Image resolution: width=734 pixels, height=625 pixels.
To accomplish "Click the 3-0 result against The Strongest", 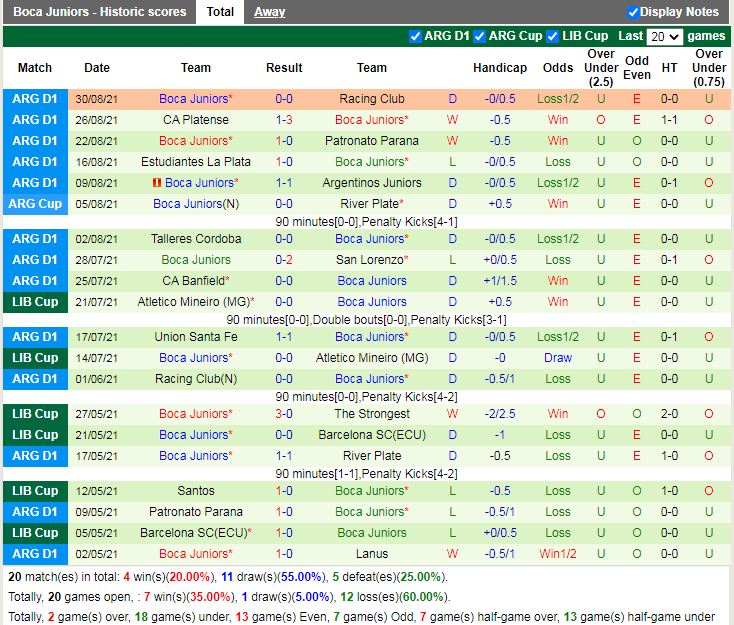I will pos(284,414).
